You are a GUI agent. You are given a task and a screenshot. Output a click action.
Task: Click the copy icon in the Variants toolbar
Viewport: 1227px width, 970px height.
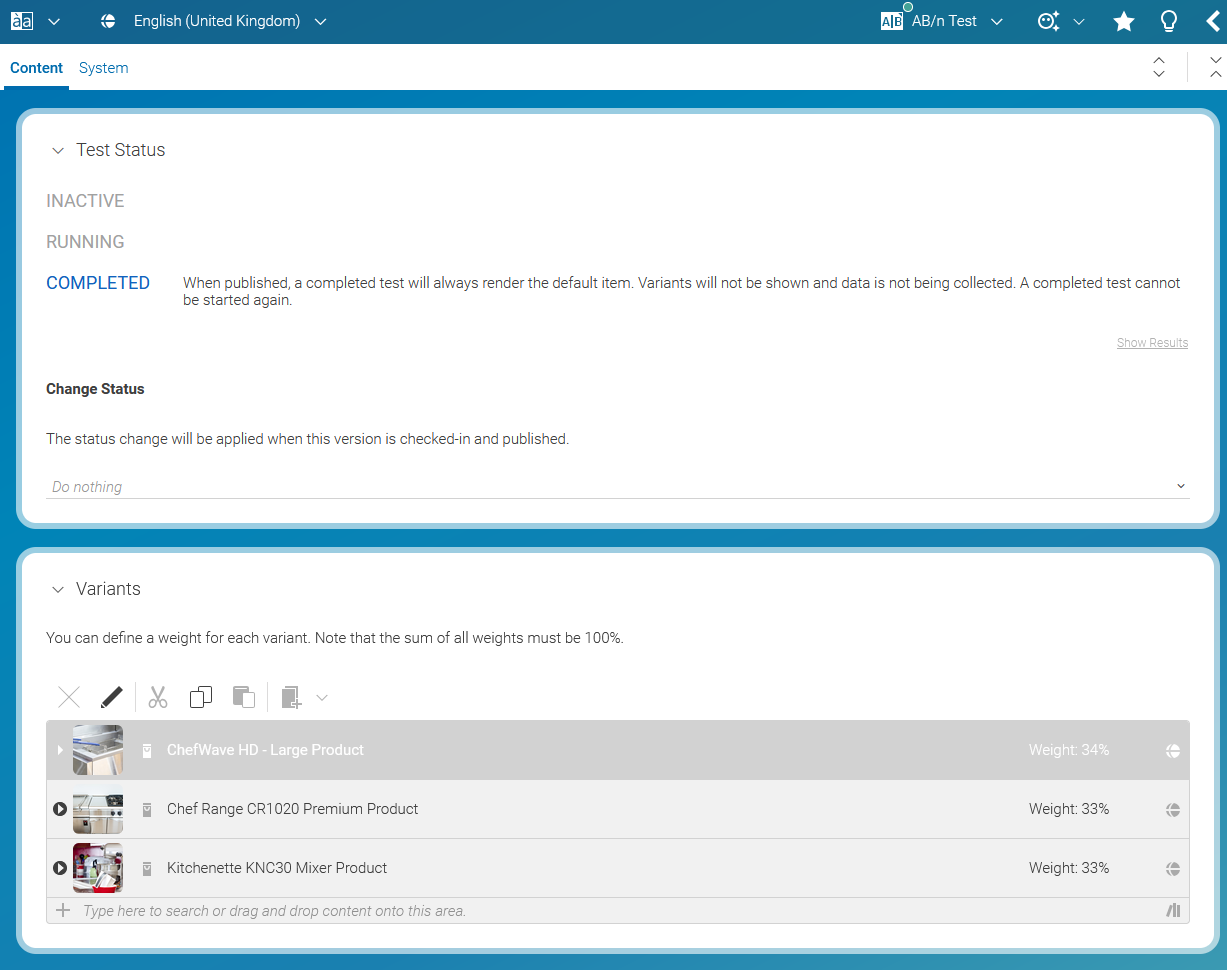tap(200, 697)
